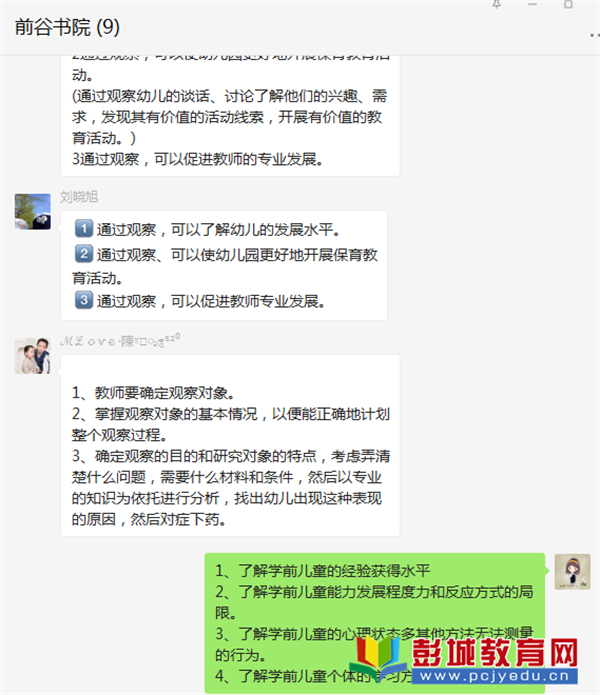Click the blue number 3 emoji
The height and width of the screenshot is (695, 600).
coord(84,300)
